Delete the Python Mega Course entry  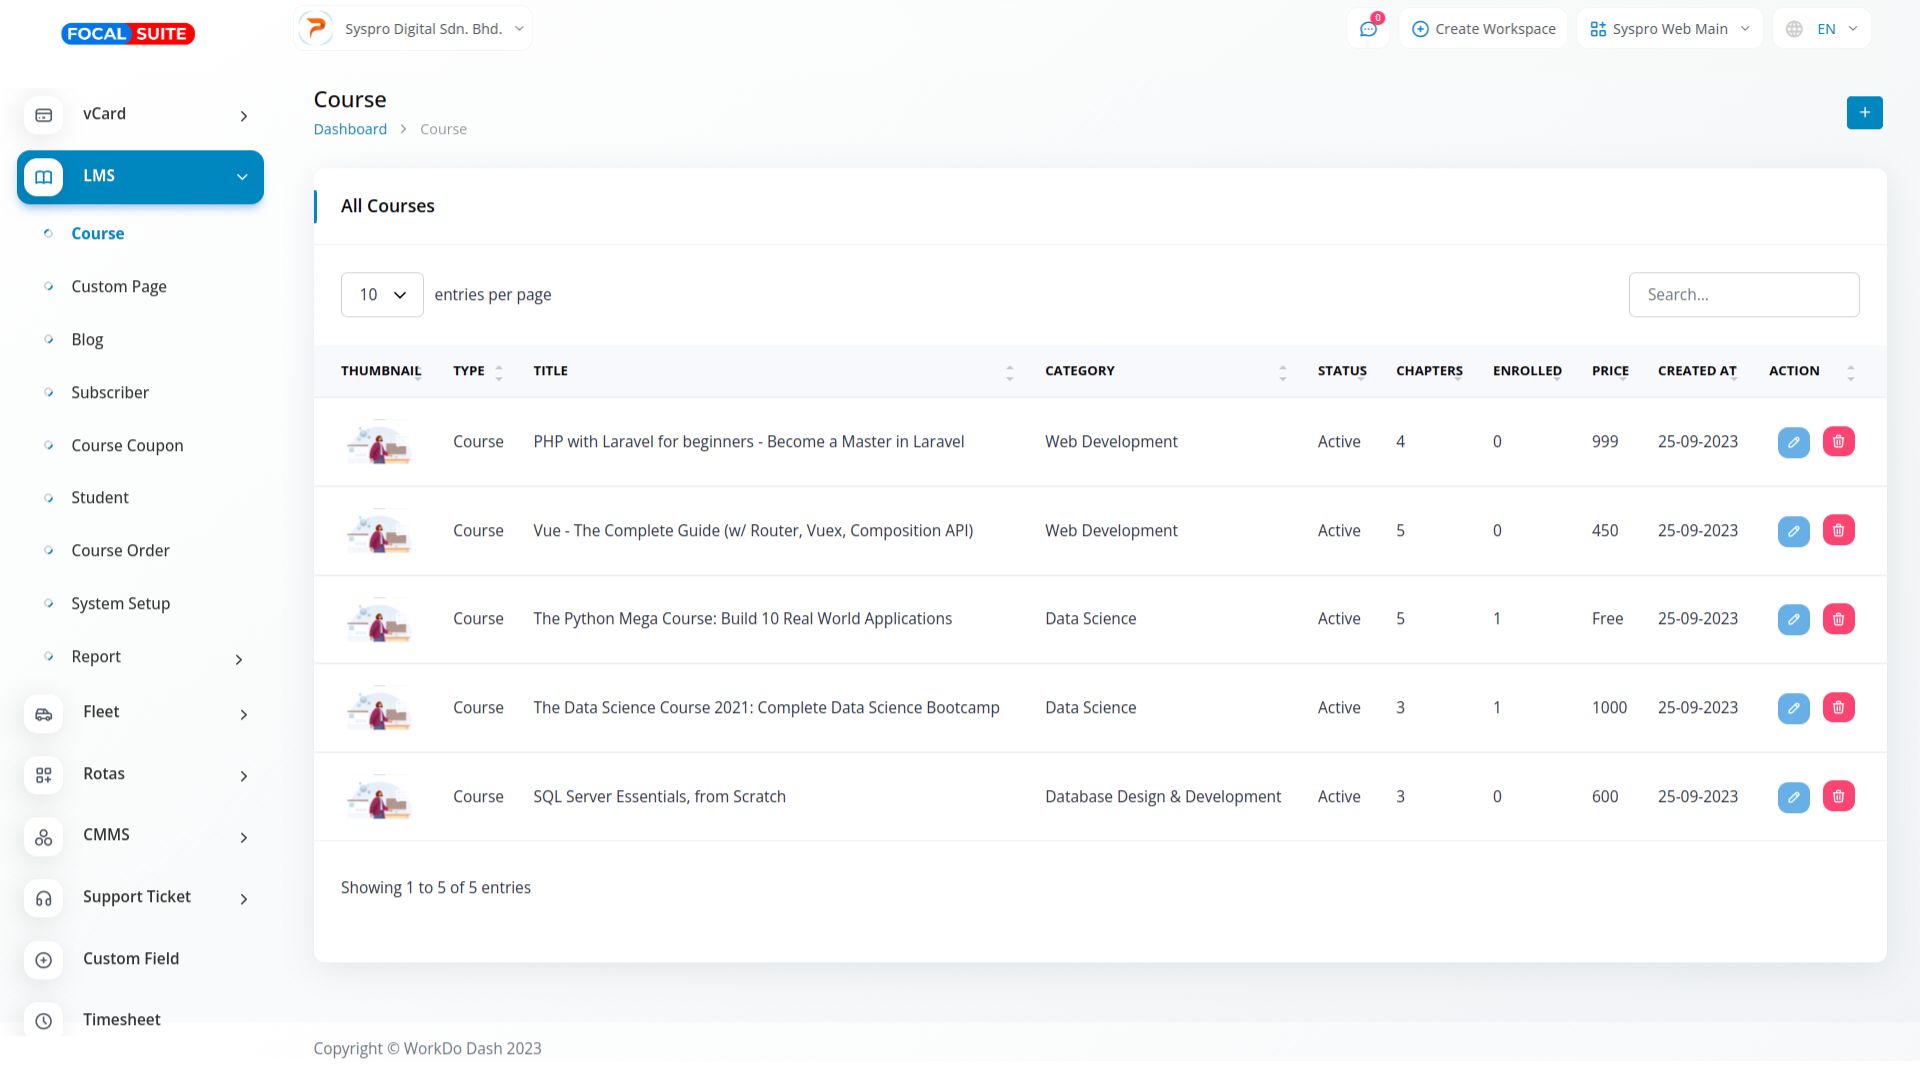click(x=1838, y=619)
